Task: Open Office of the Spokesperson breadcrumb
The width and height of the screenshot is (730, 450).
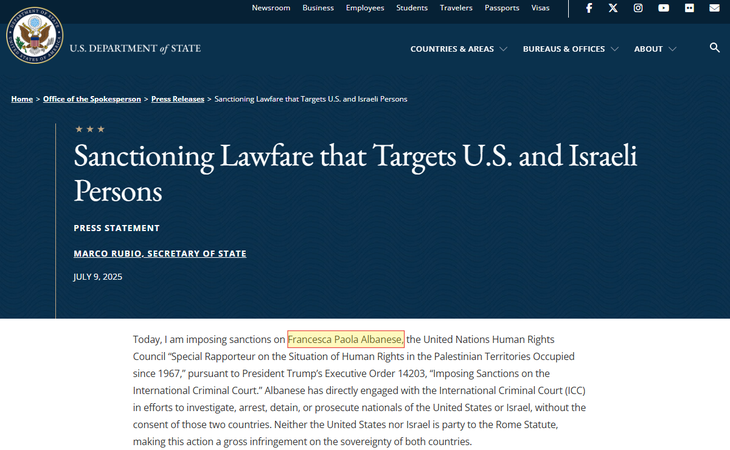Action: point(92,99)
